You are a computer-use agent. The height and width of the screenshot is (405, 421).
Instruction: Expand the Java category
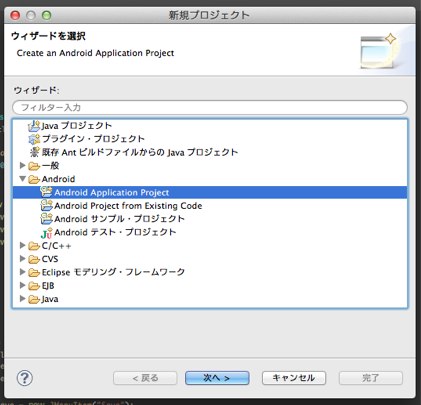pos(23,298)
